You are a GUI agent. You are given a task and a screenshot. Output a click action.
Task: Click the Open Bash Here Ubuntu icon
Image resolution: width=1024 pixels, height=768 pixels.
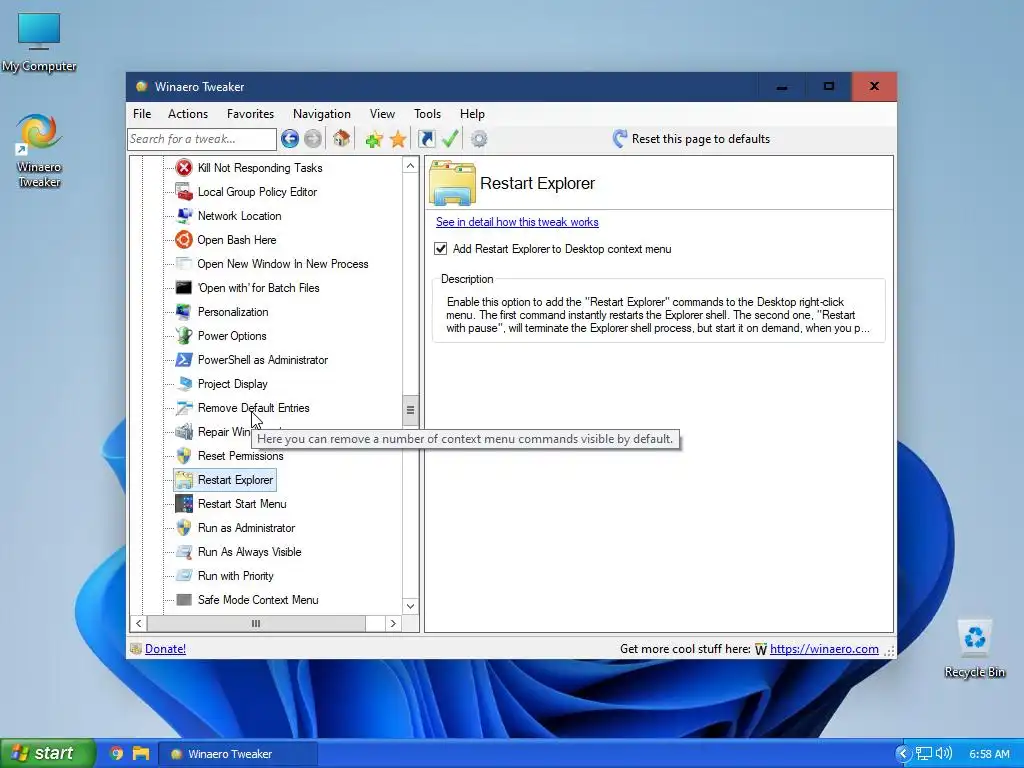coord(184,240)
